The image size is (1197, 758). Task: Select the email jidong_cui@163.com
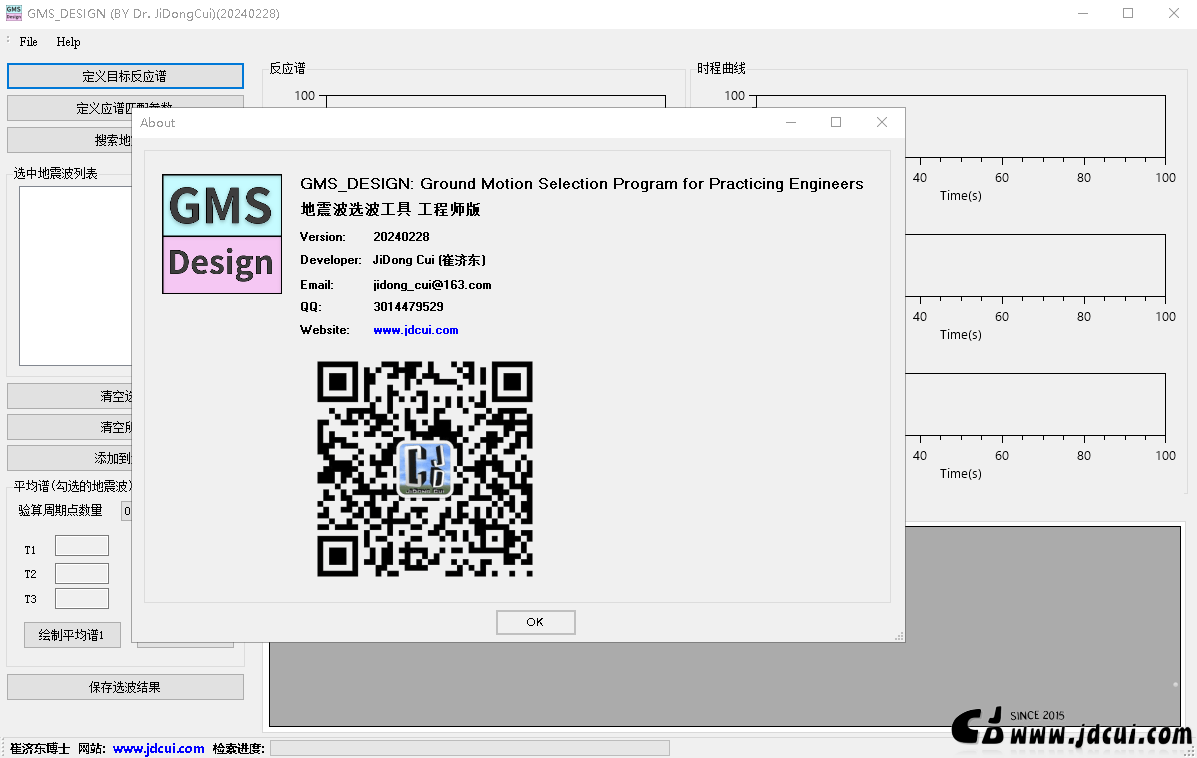[432, 285]
